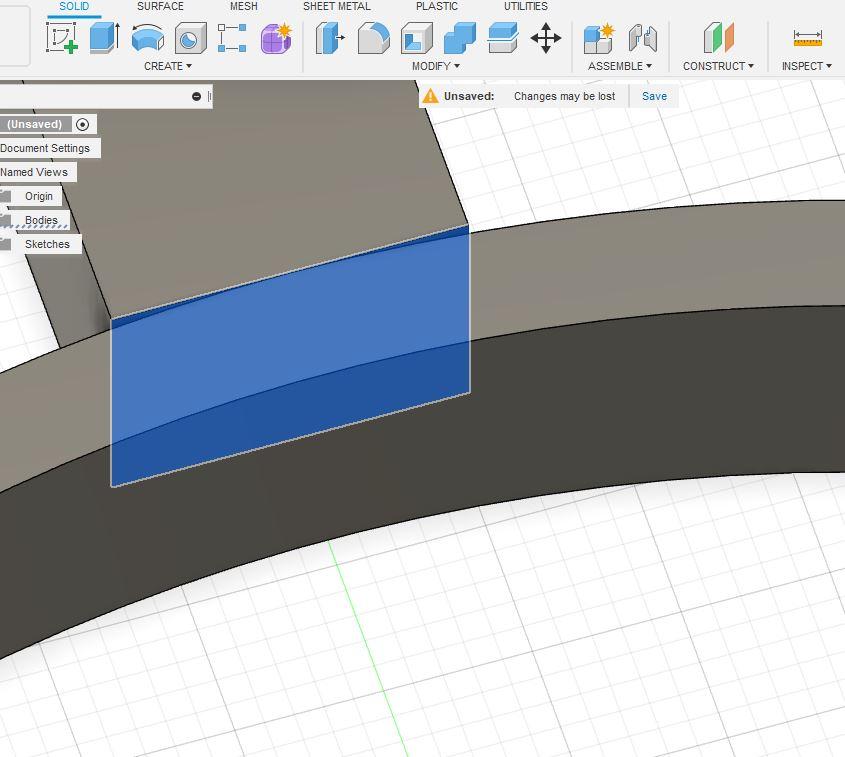
Task: Switch to the SURFACE tab
Action: point(160,6)
